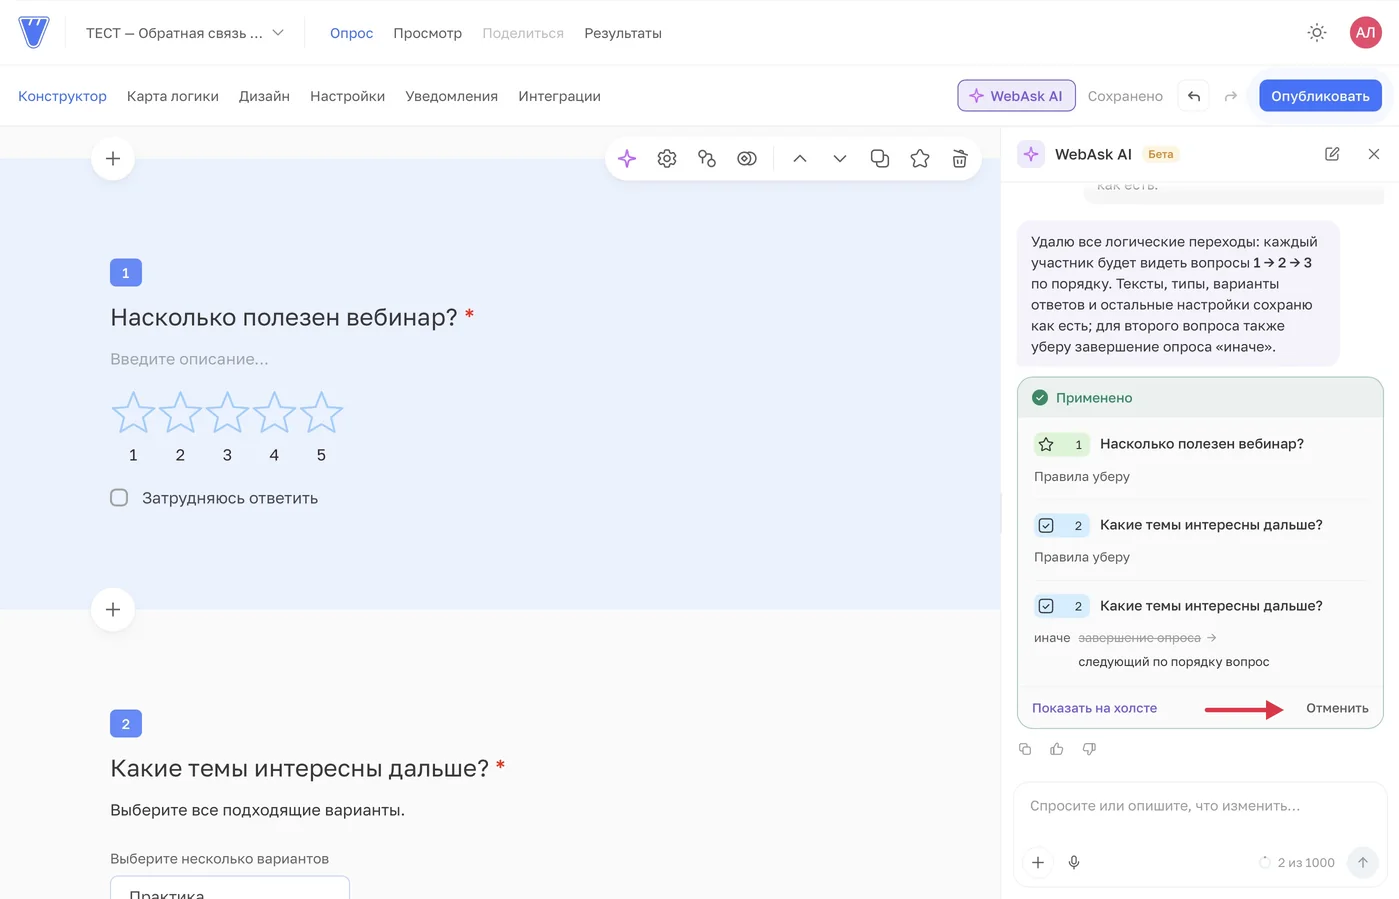Start voice input with microphone icon
The image size is (1399, 899).
click(x=1074, y=862)
